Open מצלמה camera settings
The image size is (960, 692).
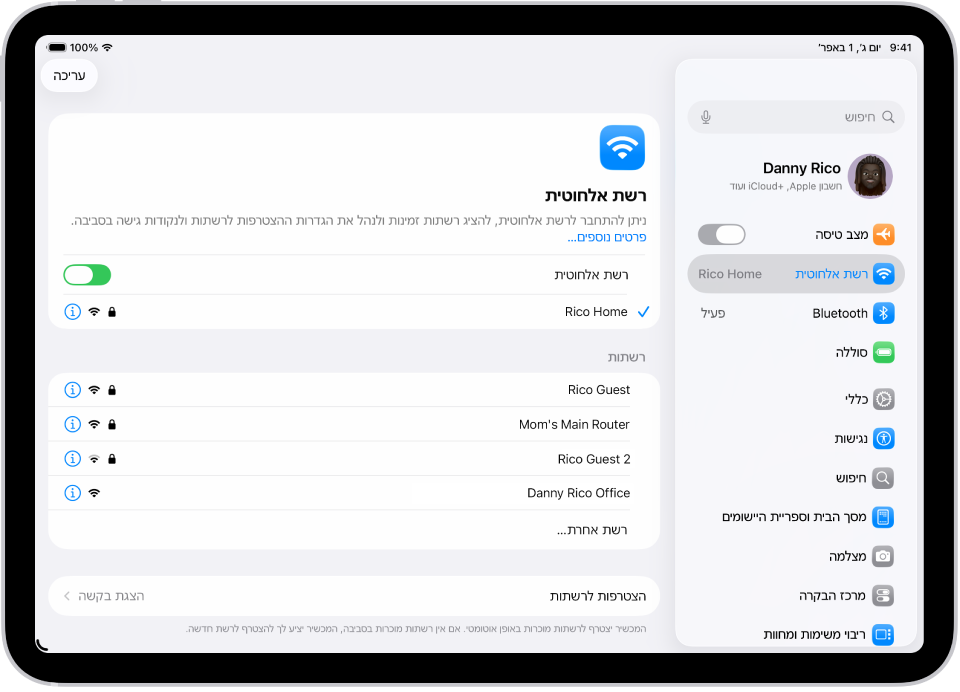click(796, 557)
